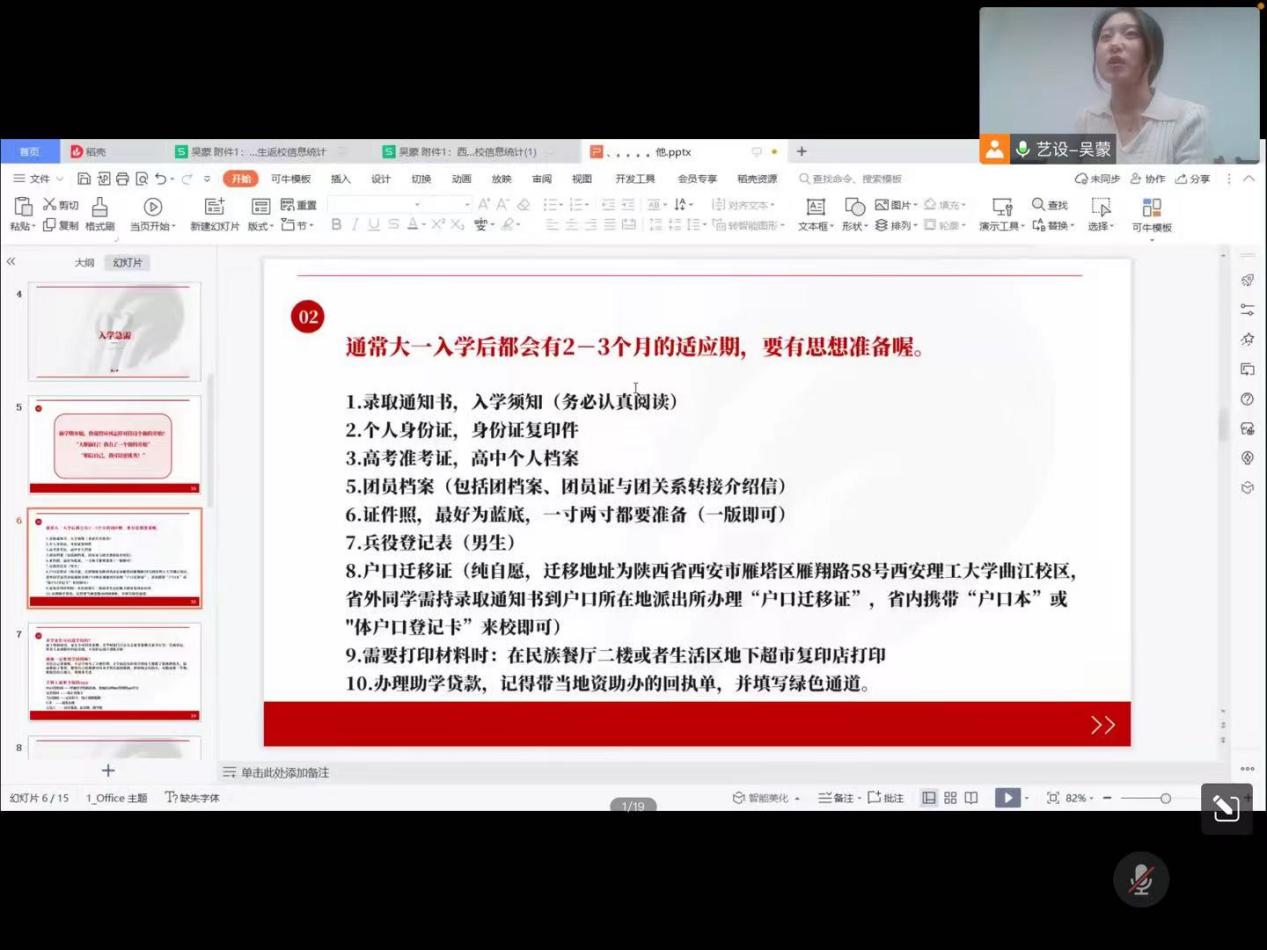Insert a 文本框 text box
Screen dimensions: 1267x950
[x=815, y=207]
